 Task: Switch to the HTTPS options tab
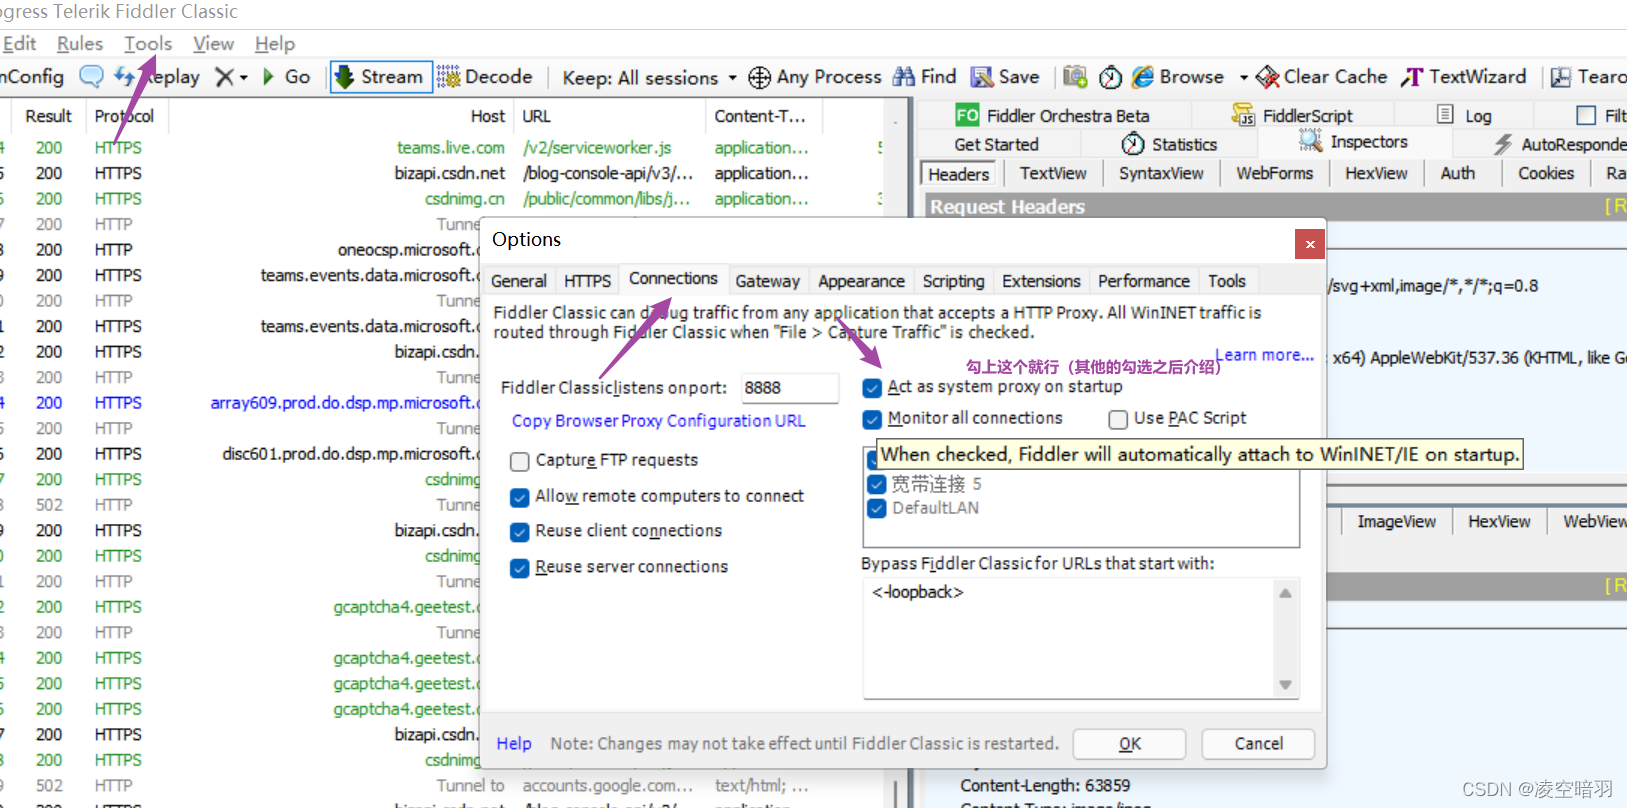[587, 282]
